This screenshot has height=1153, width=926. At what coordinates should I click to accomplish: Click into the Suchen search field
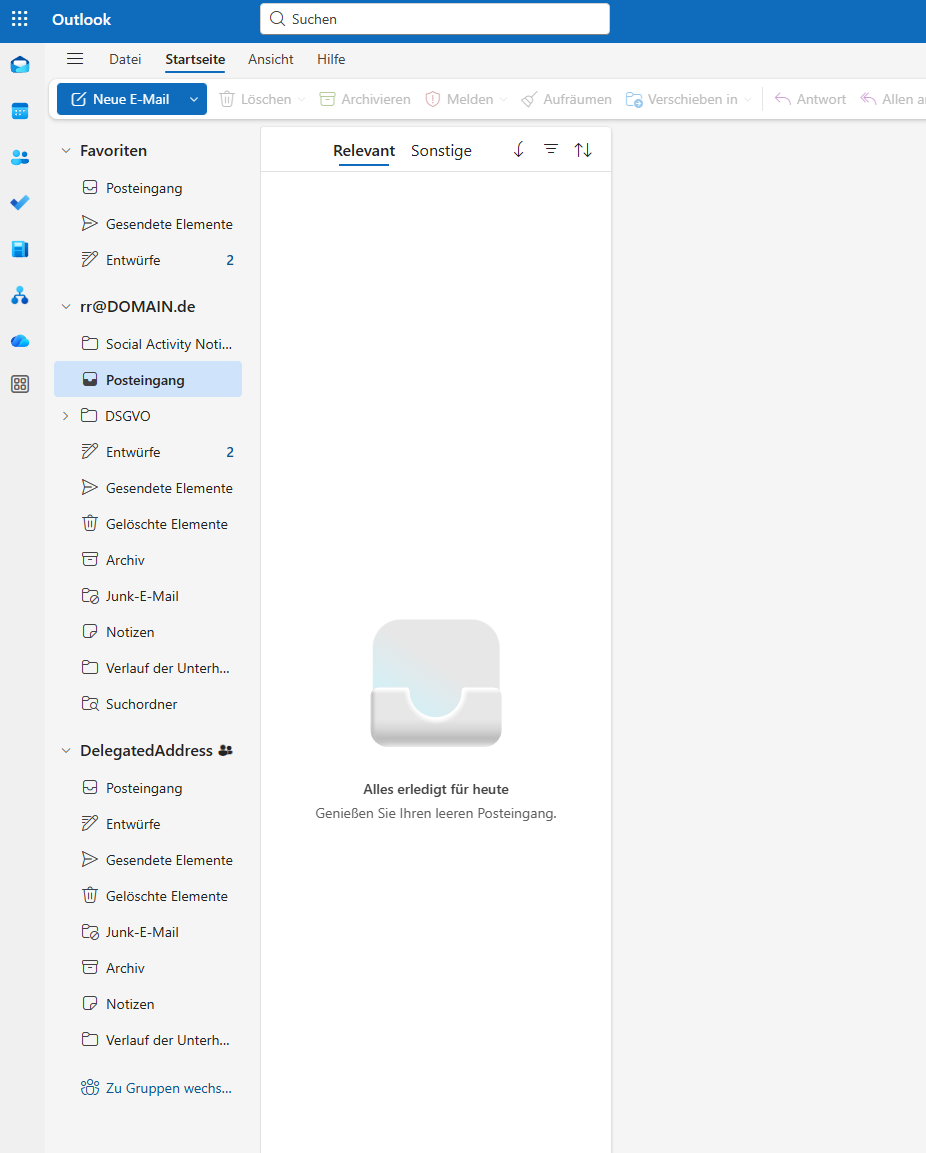click(440, 19)
